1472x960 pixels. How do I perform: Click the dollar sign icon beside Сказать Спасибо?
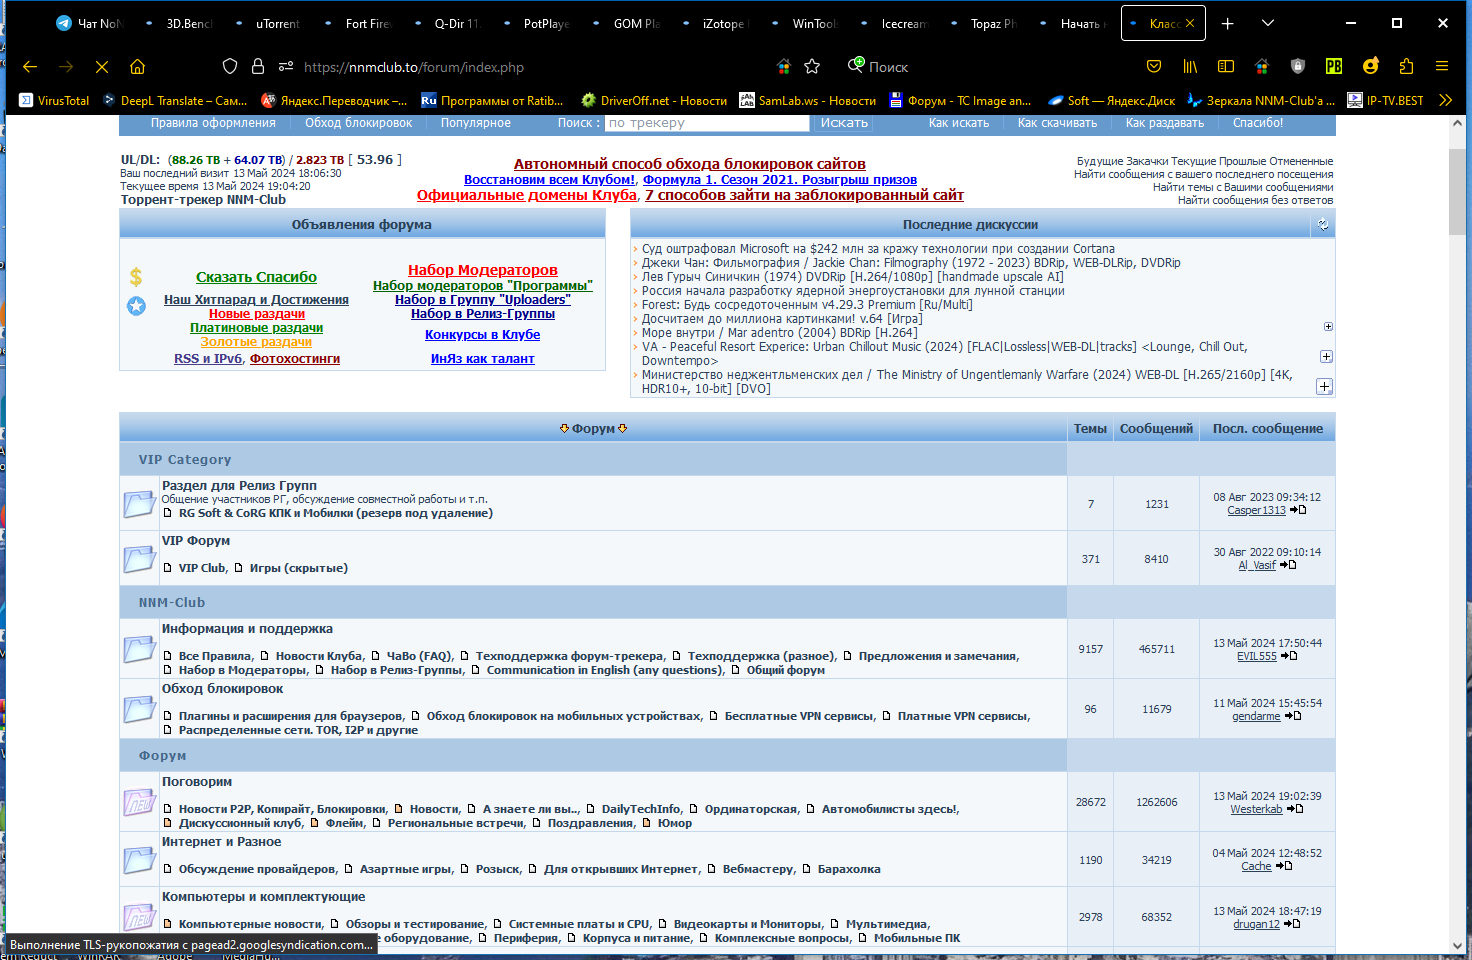pos(136,277)
